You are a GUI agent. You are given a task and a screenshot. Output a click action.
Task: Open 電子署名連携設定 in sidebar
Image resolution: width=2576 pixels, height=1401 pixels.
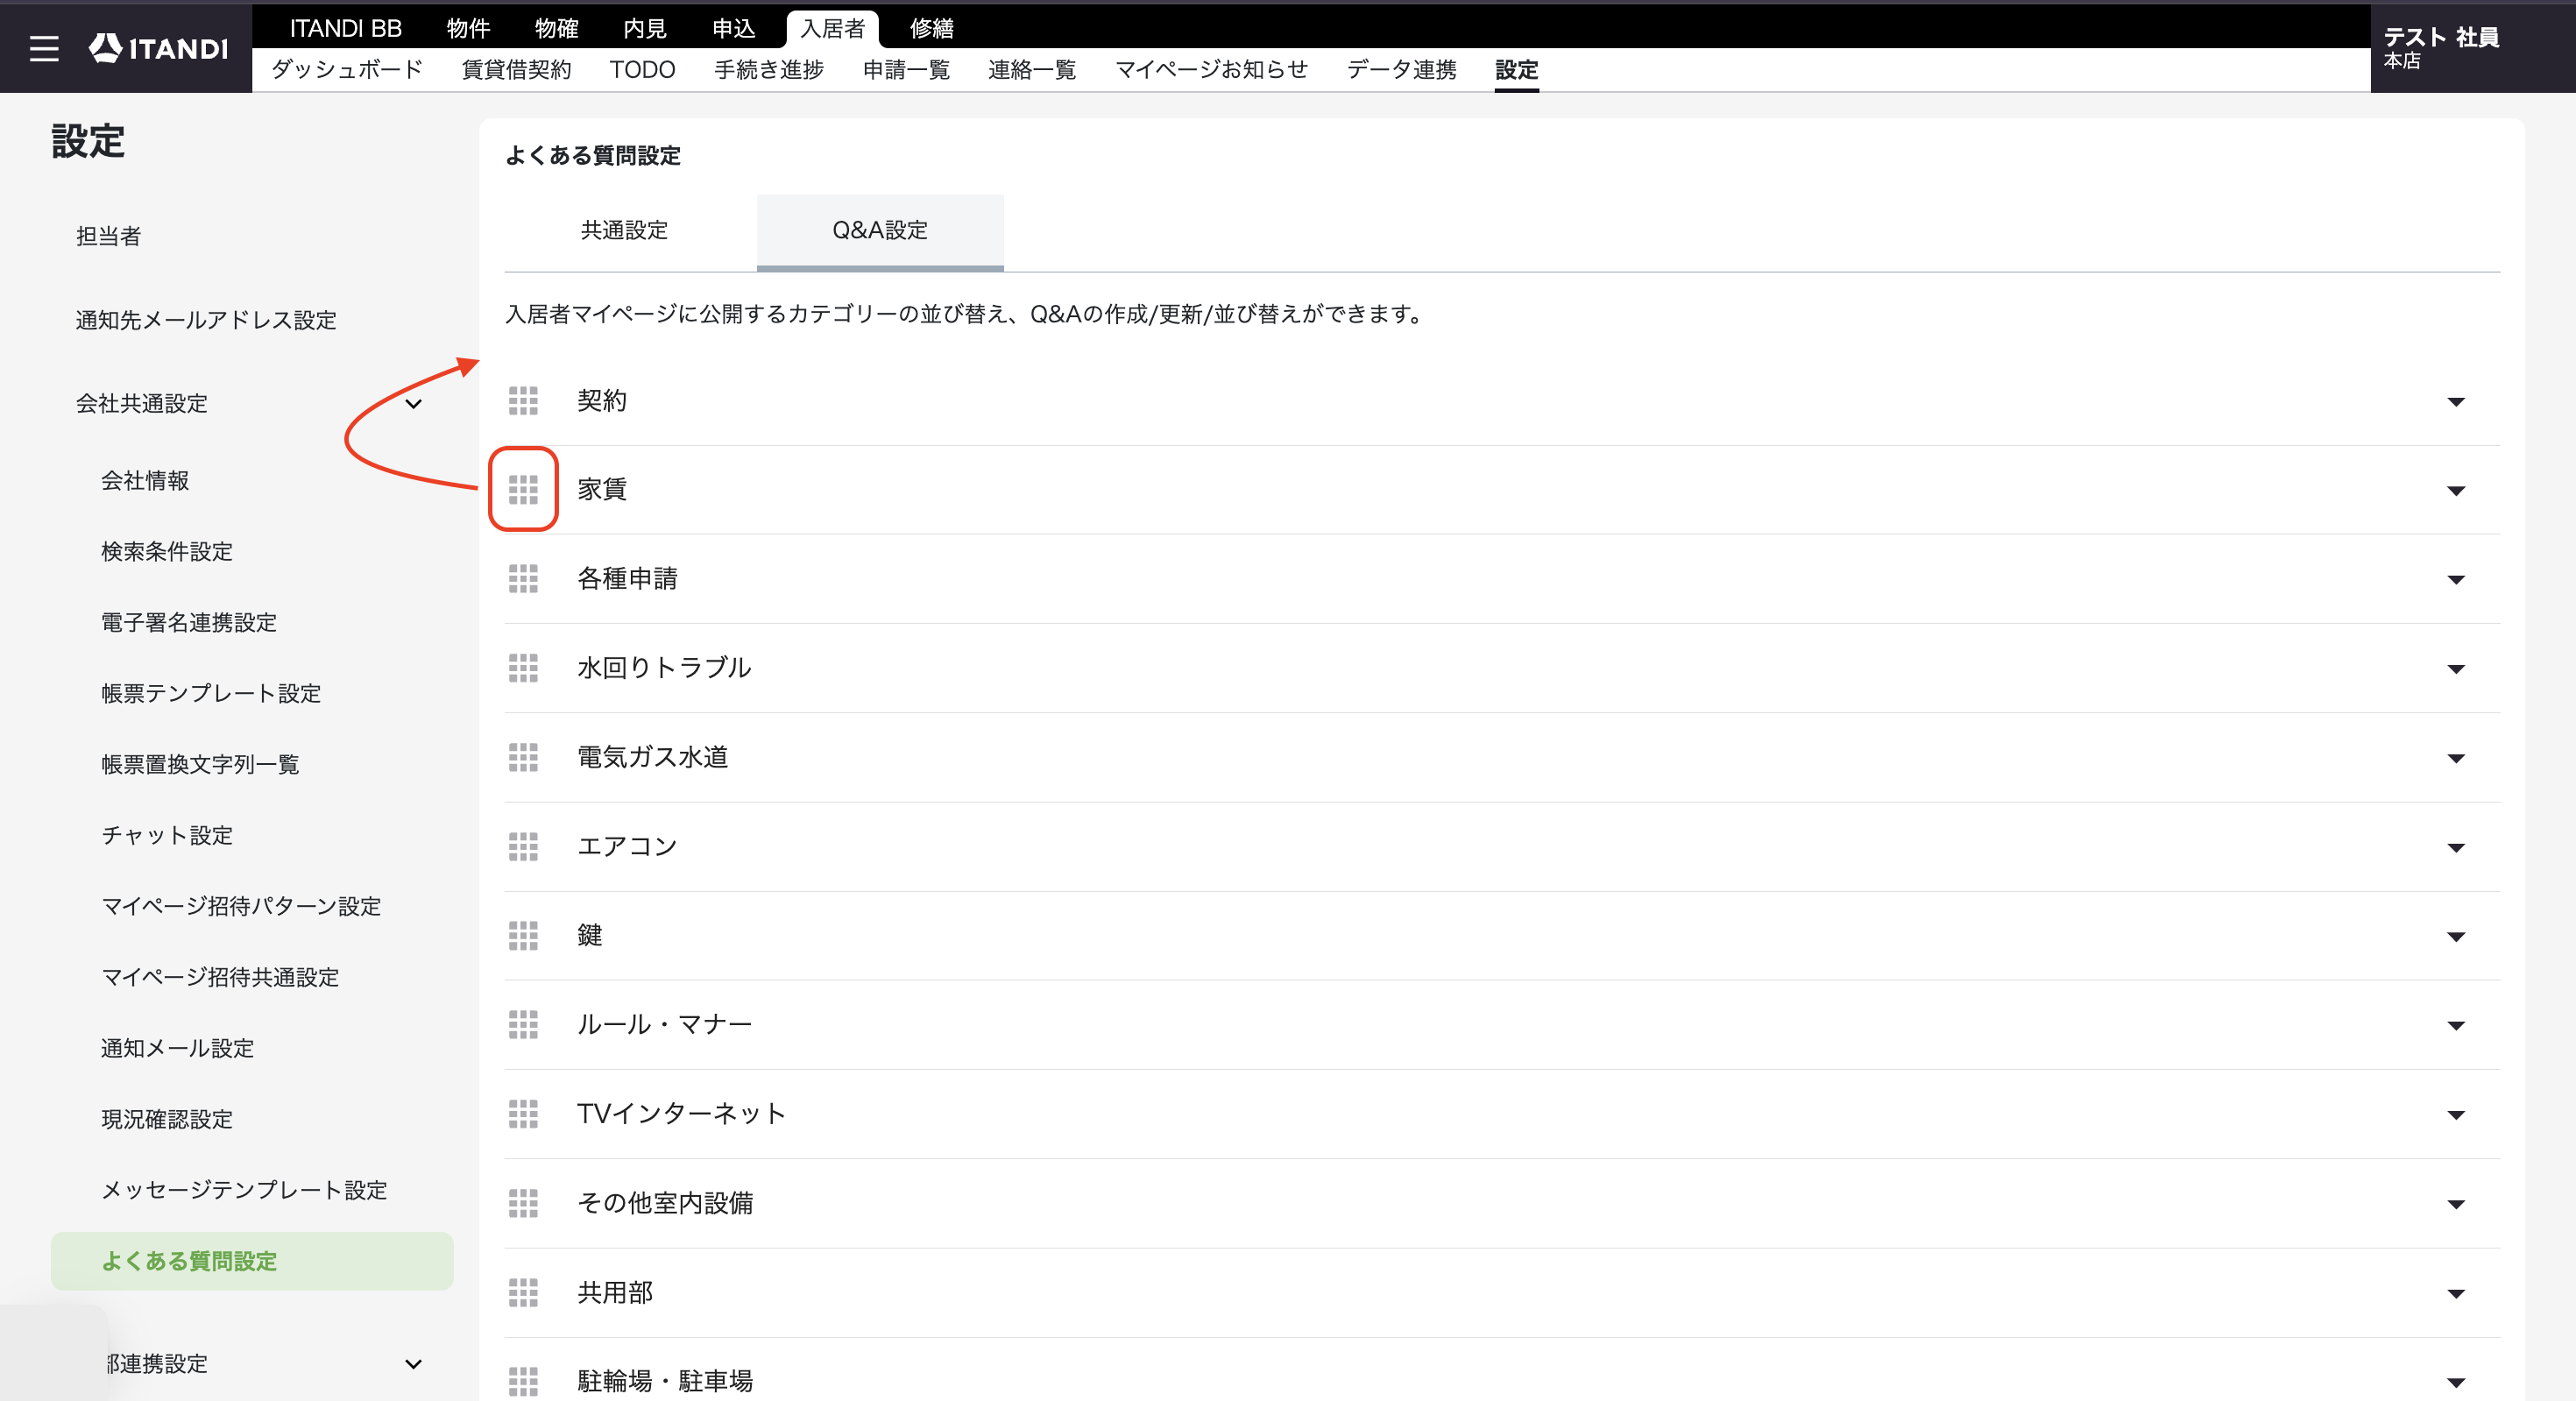click(x=189, y=623)
